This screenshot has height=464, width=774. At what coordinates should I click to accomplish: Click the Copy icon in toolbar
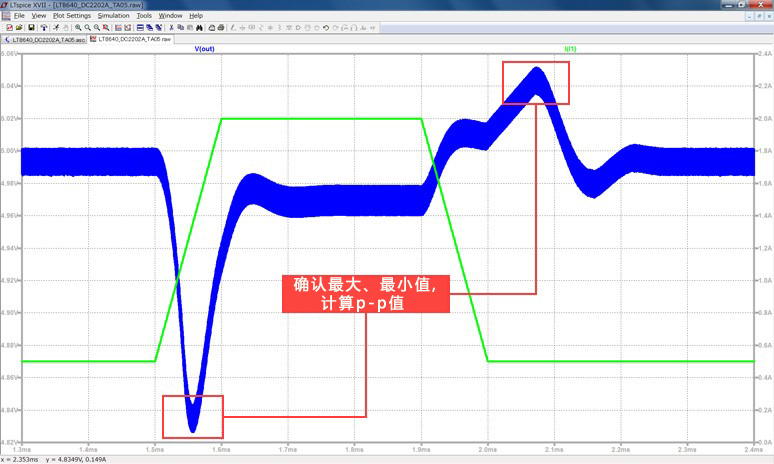coord(180,27)
